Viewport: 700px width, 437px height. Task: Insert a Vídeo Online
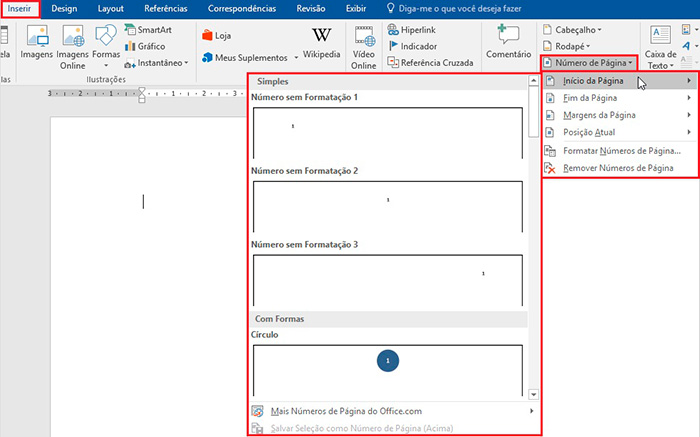364,45
